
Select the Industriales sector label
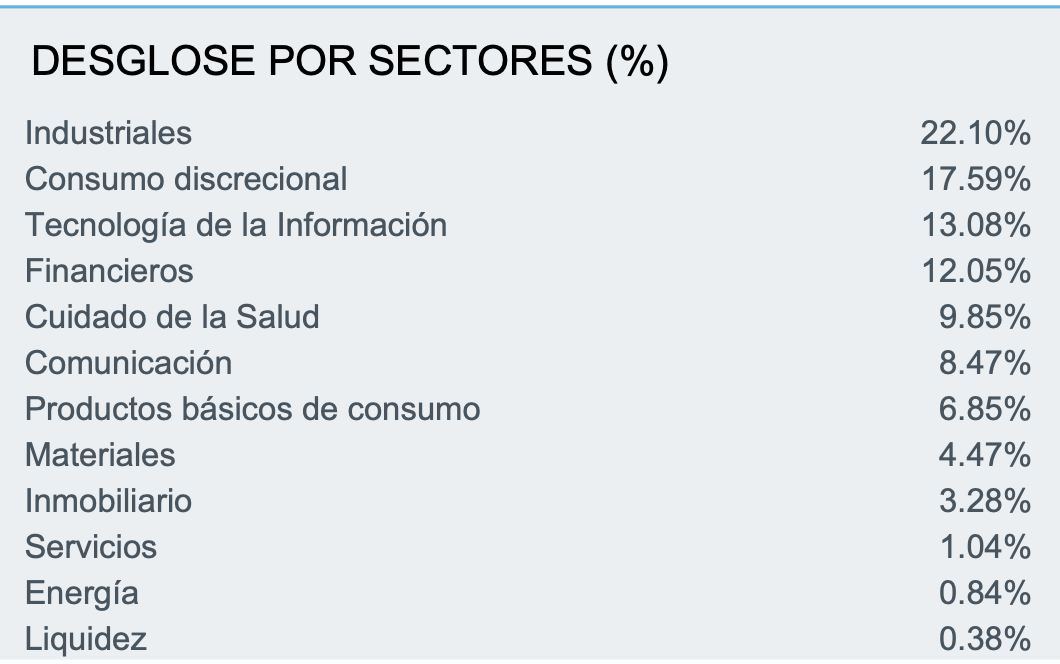pyautogui.click(x=108, y=132)
